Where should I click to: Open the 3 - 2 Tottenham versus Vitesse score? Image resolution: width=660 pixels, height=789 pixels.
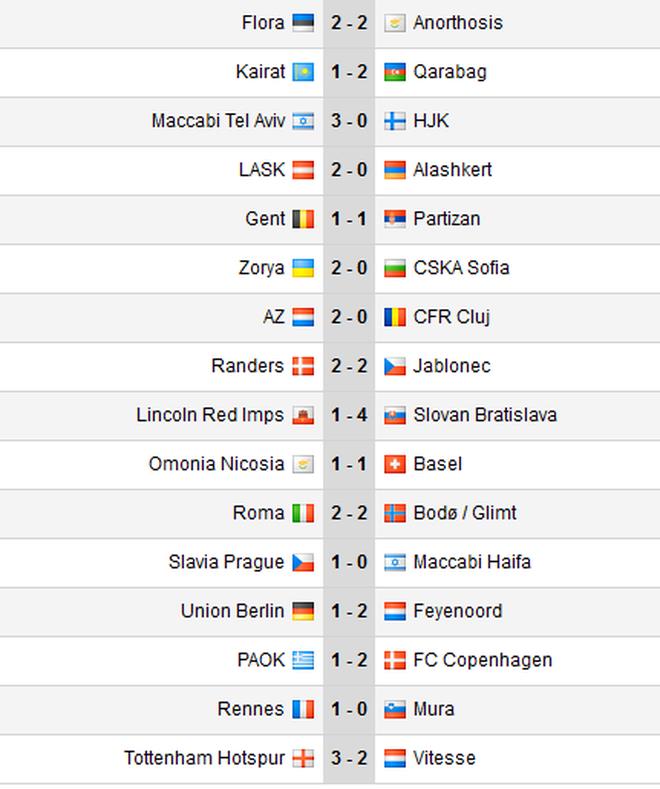pyautogui.click(x=348, y=758)
